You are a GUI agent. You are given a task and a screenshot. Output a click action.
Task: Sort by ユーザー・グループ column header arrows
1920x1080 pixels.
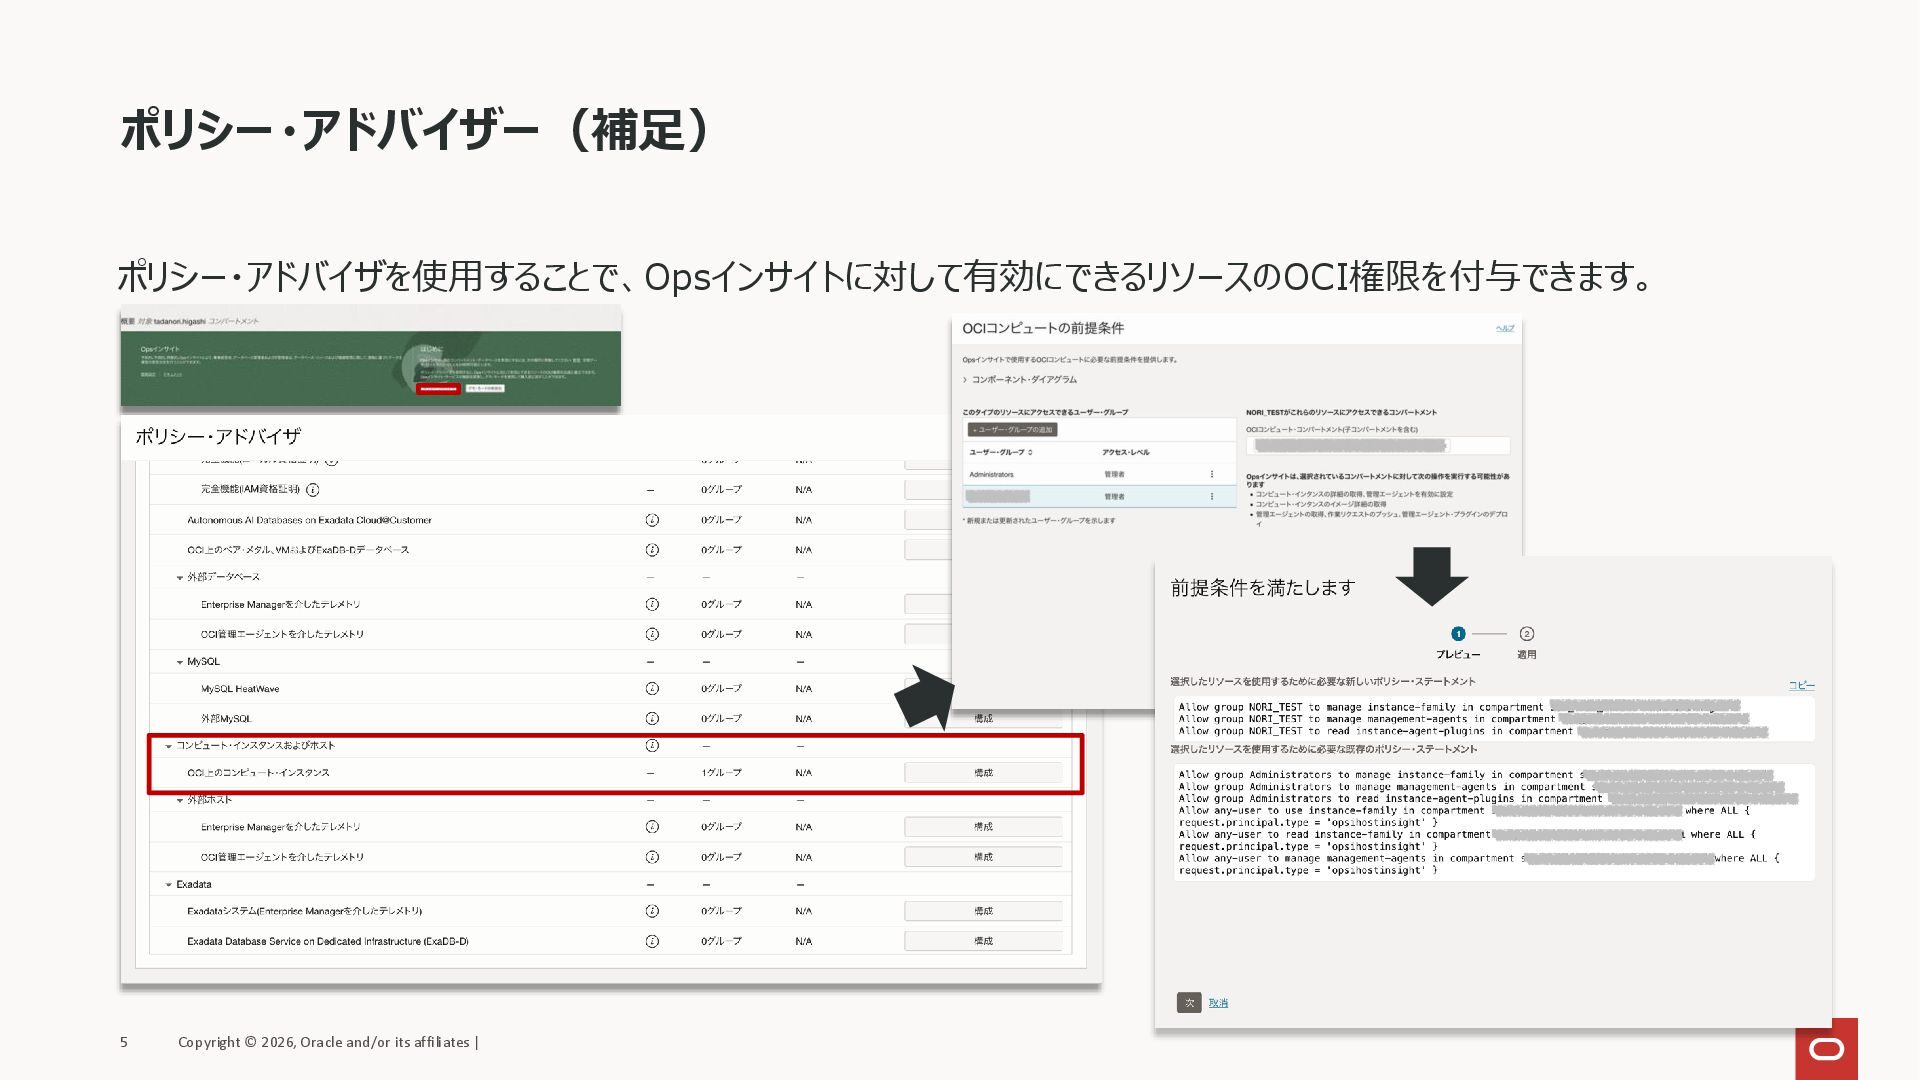[x=1030, y=453]
